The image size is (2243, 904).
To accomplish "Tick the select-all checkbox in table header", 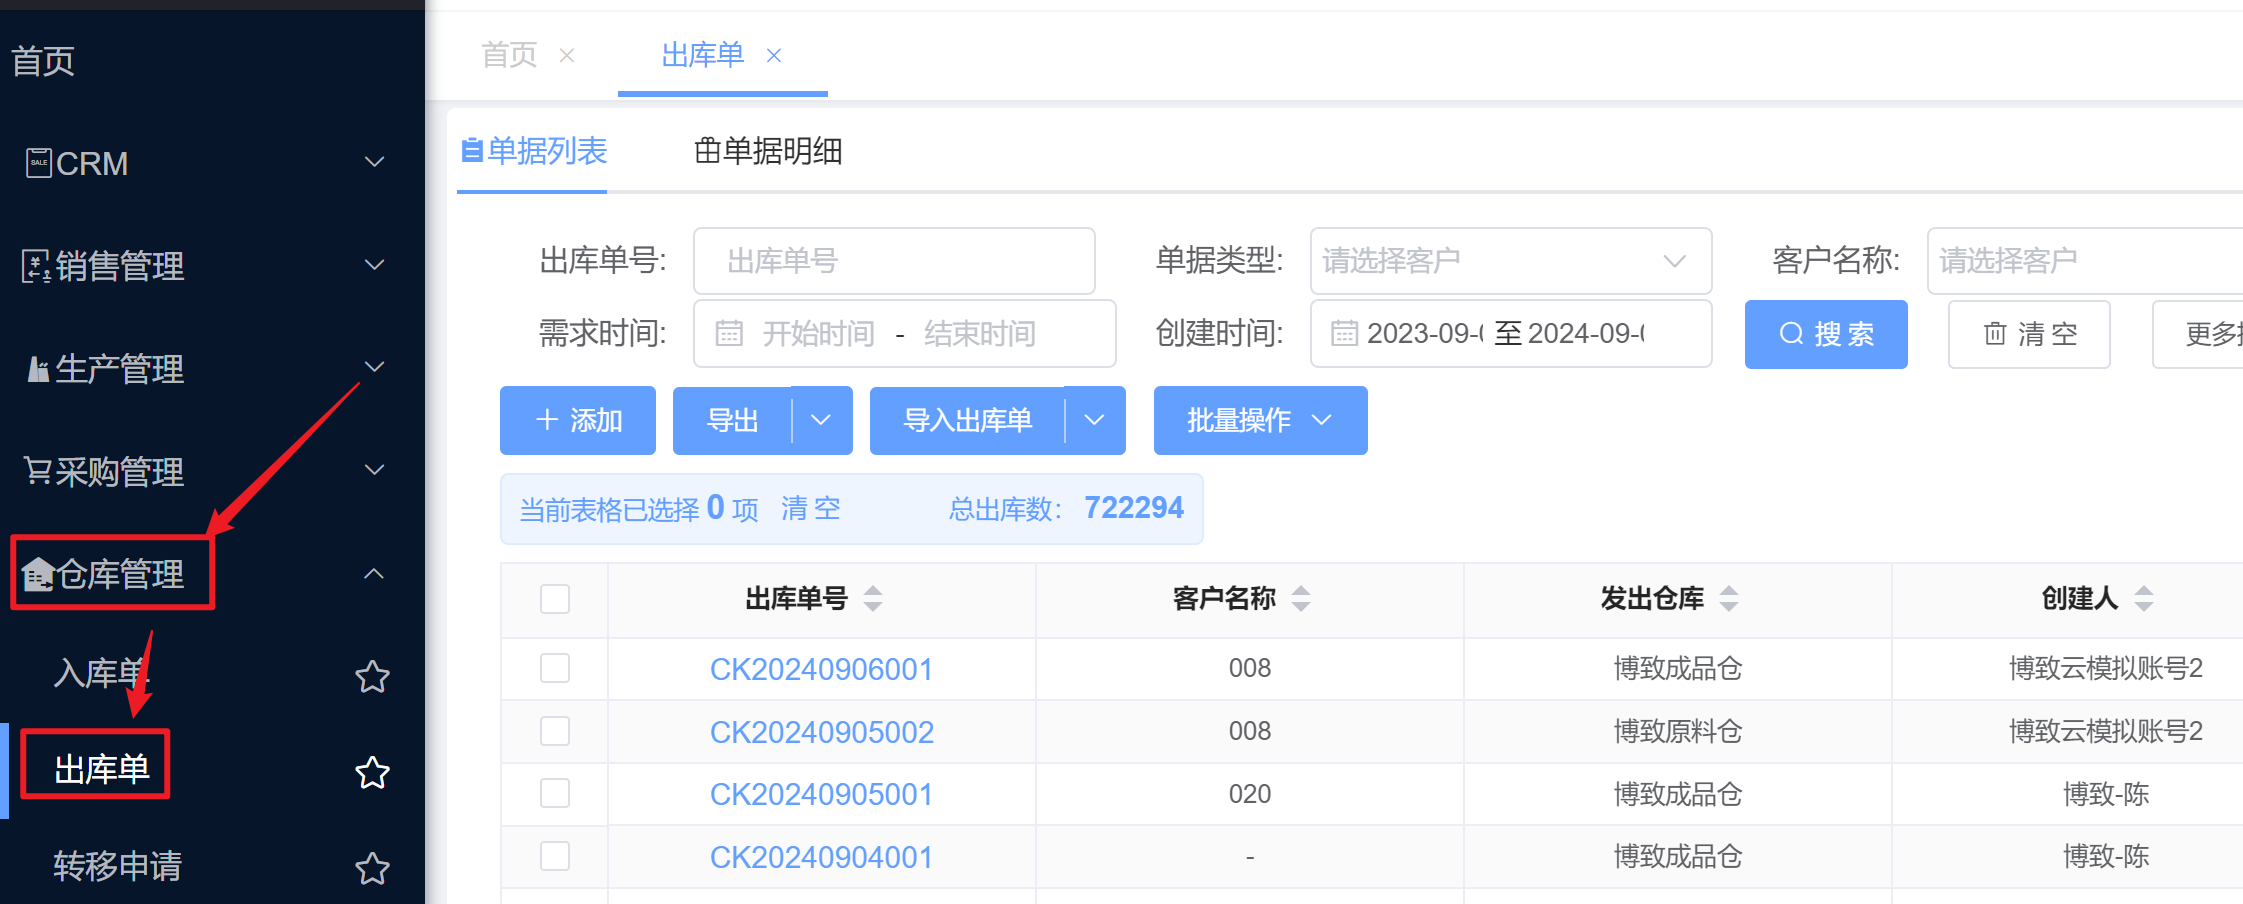I will point(555,599).
